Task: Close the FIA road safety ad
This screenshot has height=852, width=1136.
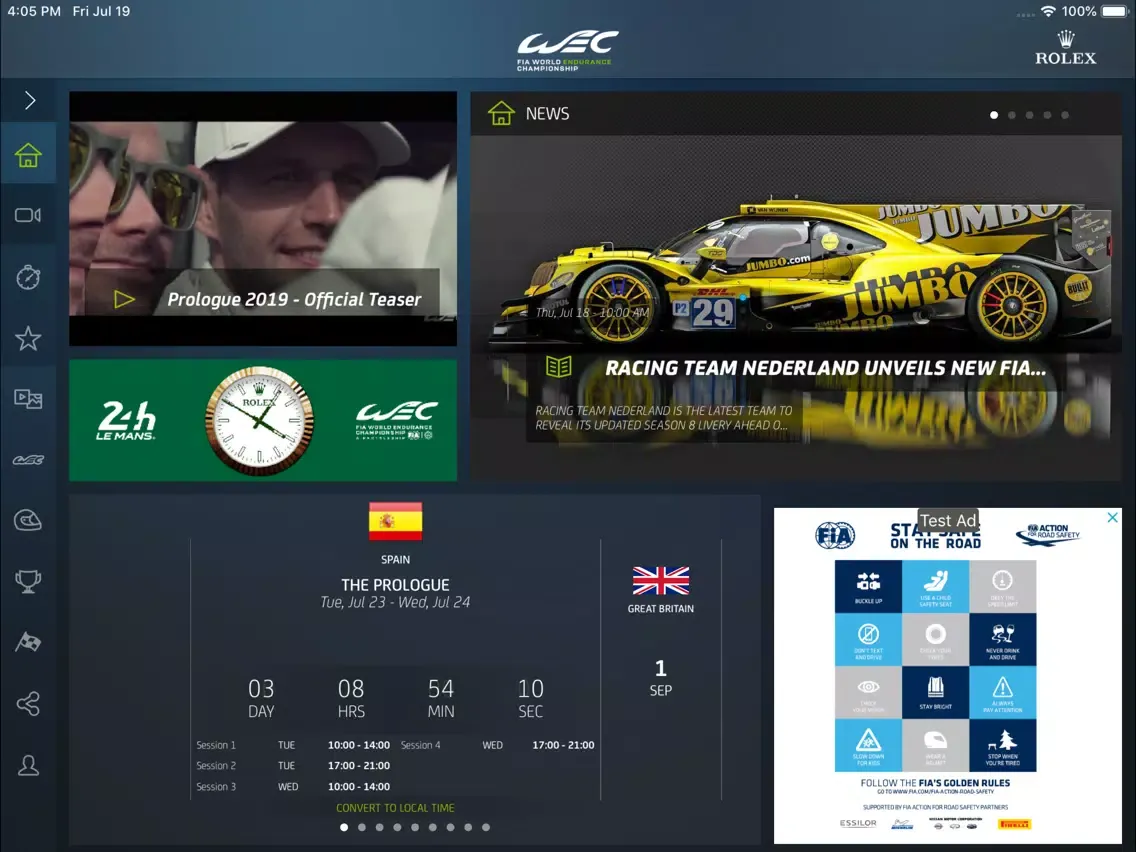Action: 1113,517
